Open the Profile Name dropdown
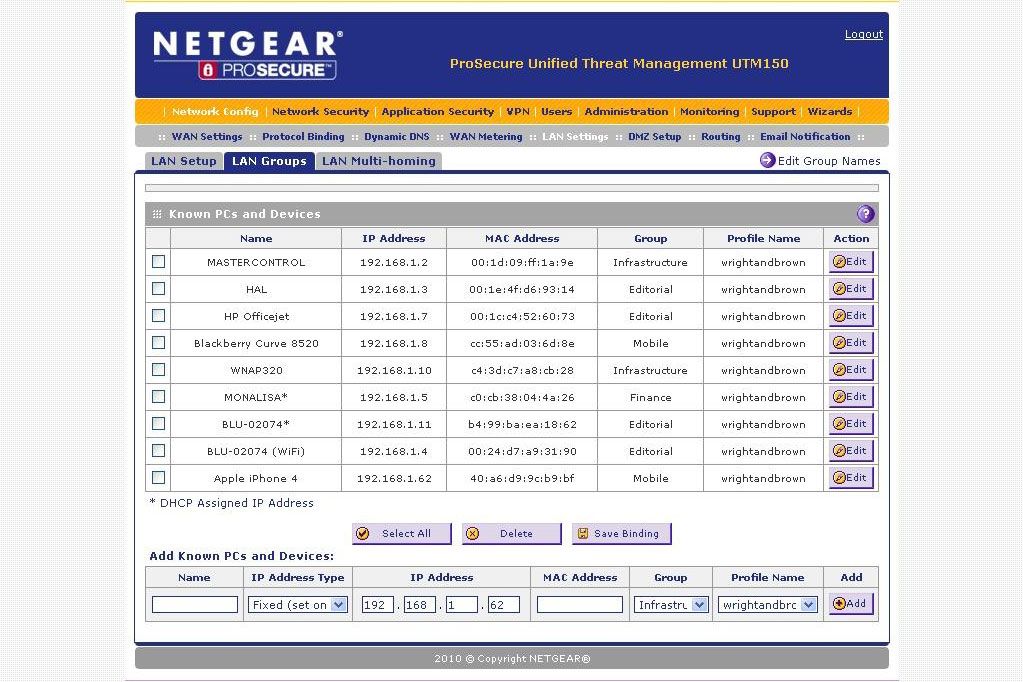The width and height of the screenshot is (1023, 682). tap(767, 605)
